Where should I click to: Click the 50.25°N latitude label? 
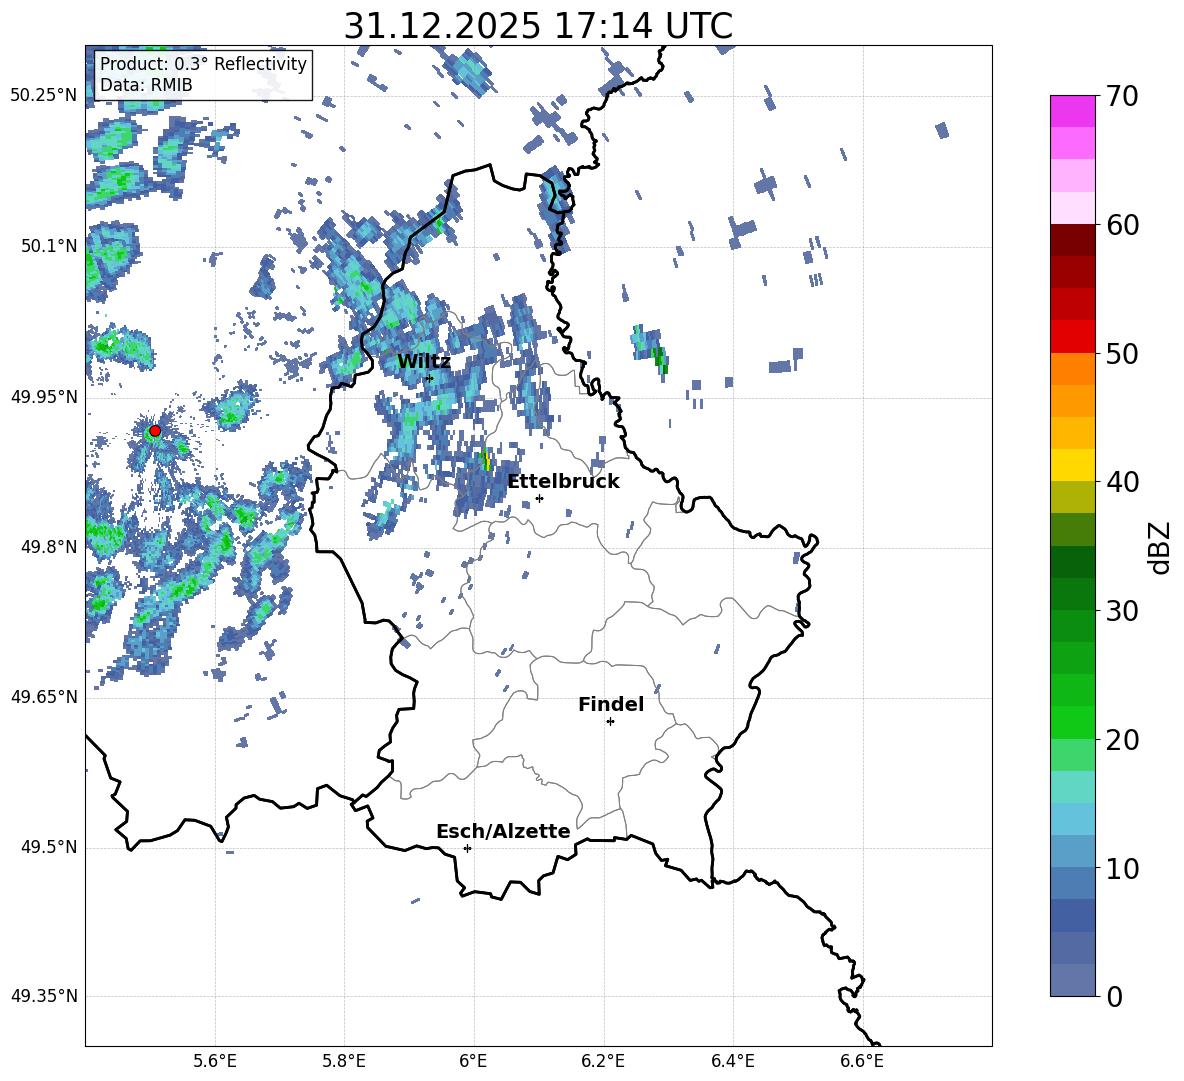coord(44,96)
